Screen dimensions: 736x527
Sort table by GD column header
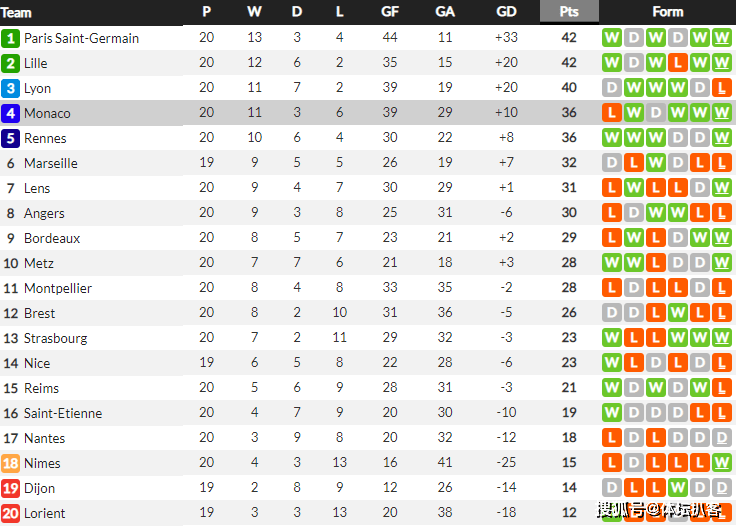tap(506, 12)
